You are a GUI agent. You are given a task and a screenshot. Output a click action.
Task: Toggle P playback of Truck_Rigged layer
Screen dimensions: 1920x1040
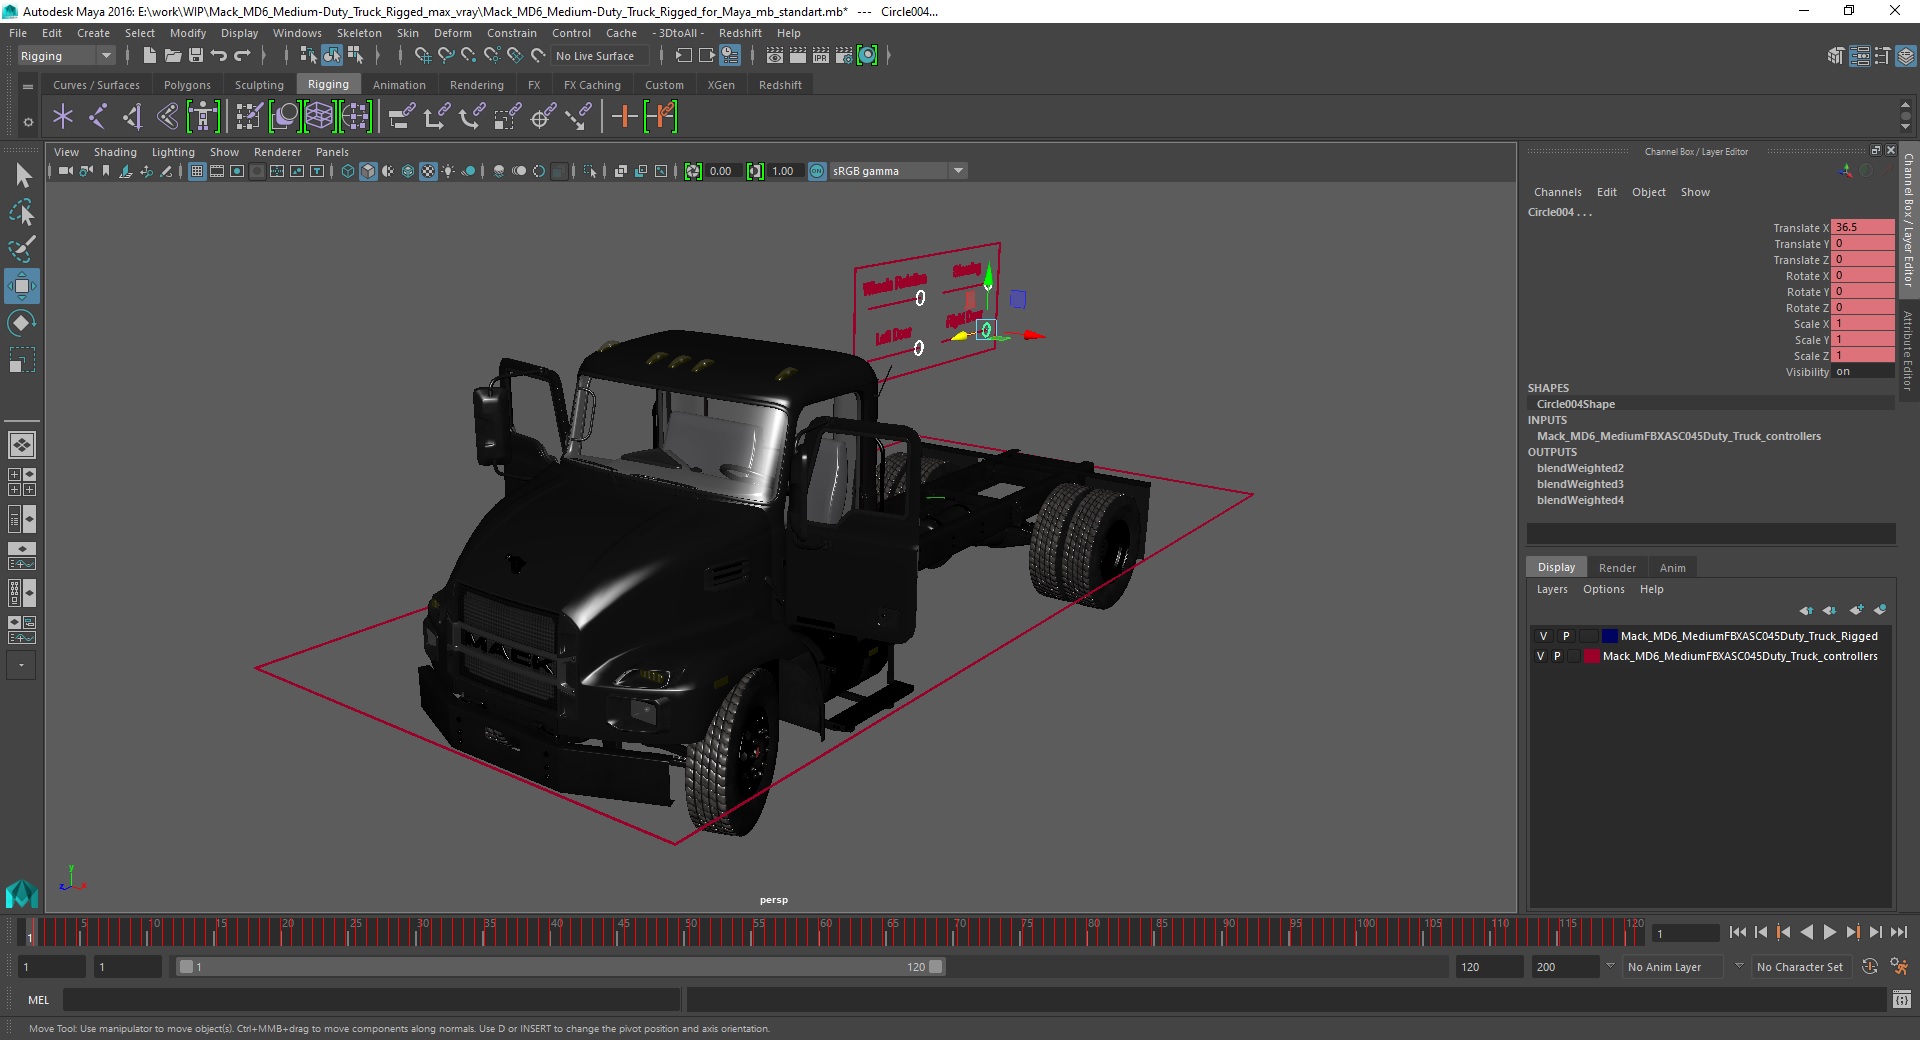tap(1566, 636)
